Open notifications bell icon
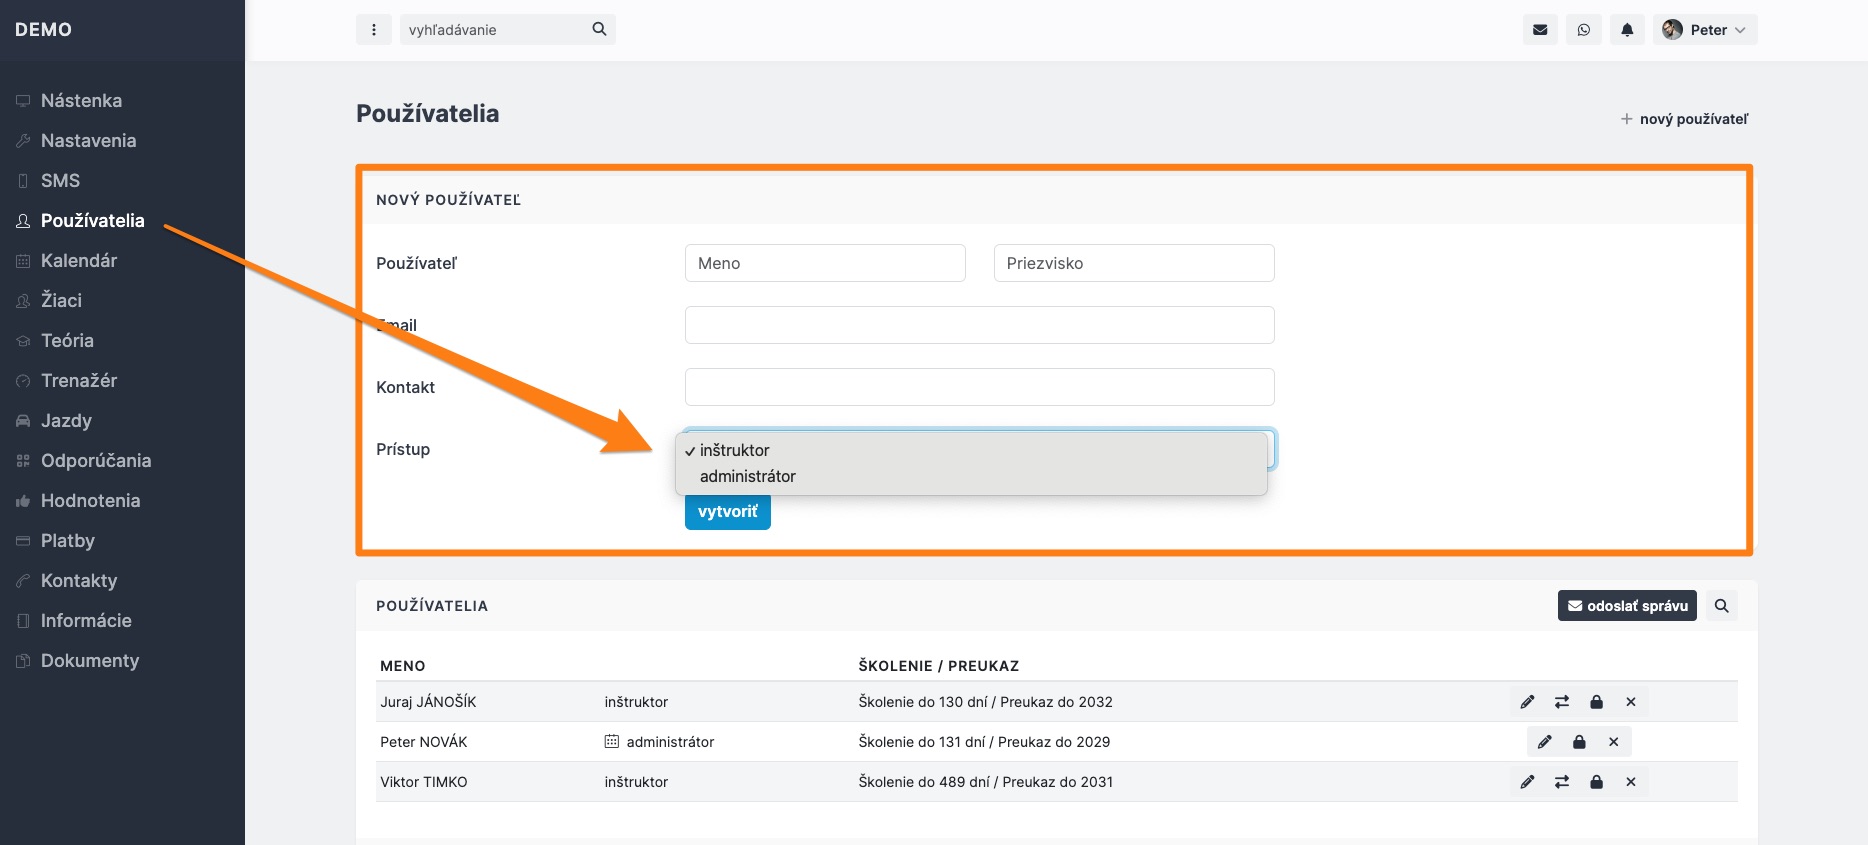Viewport: 1868px width, 845px height. click(x=1627, y=30)
